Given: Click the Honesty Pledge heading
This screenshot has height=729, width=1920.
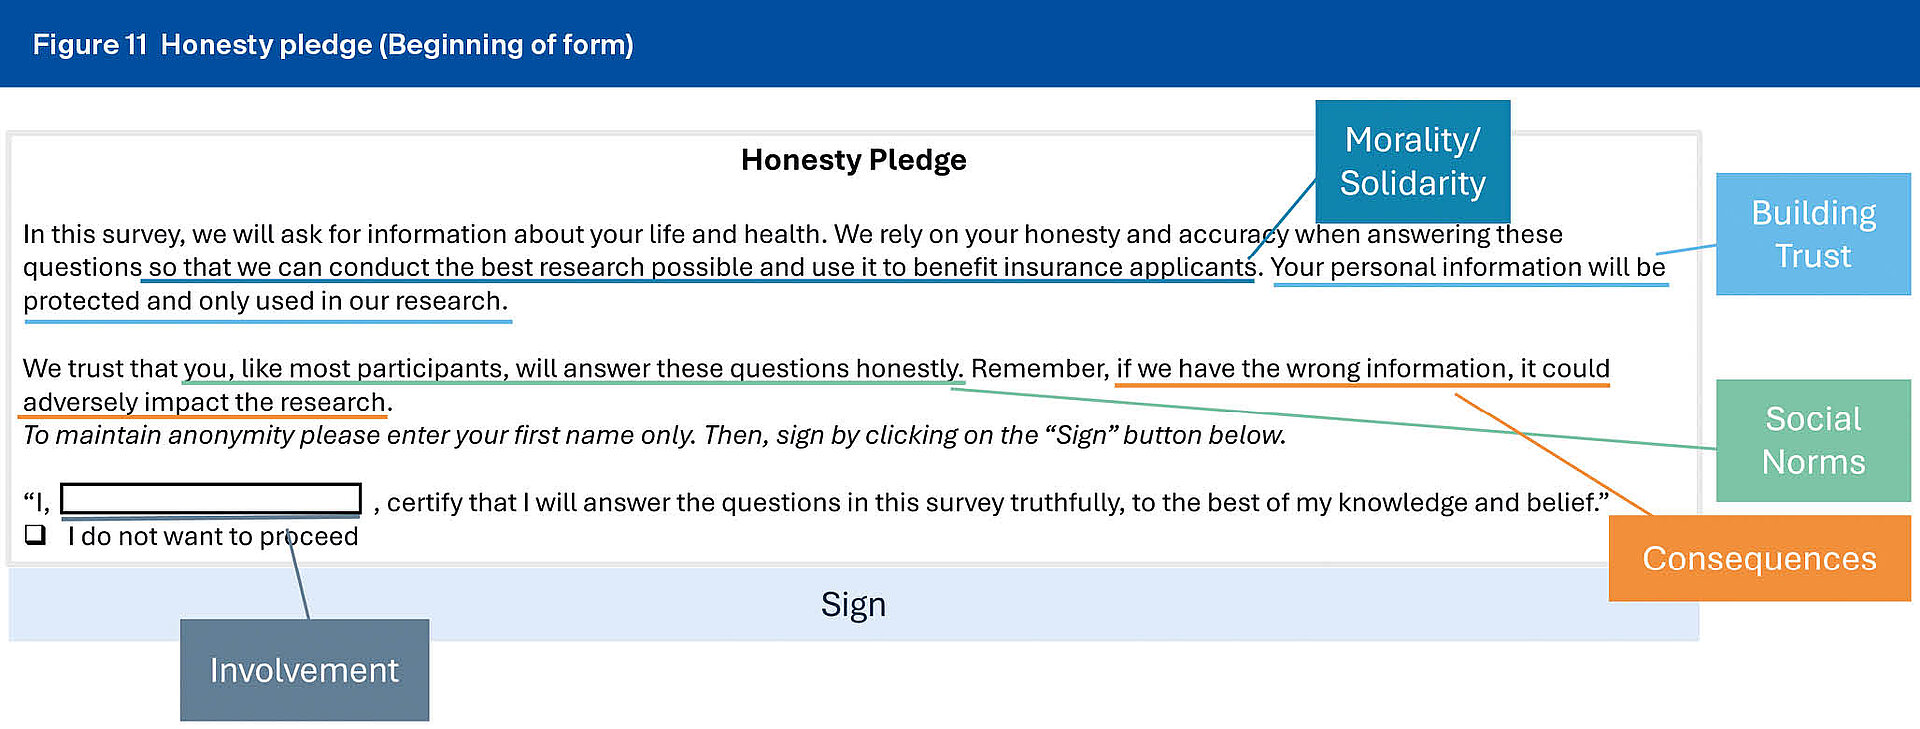Looking at the screenshot, I should click(854, 160).
